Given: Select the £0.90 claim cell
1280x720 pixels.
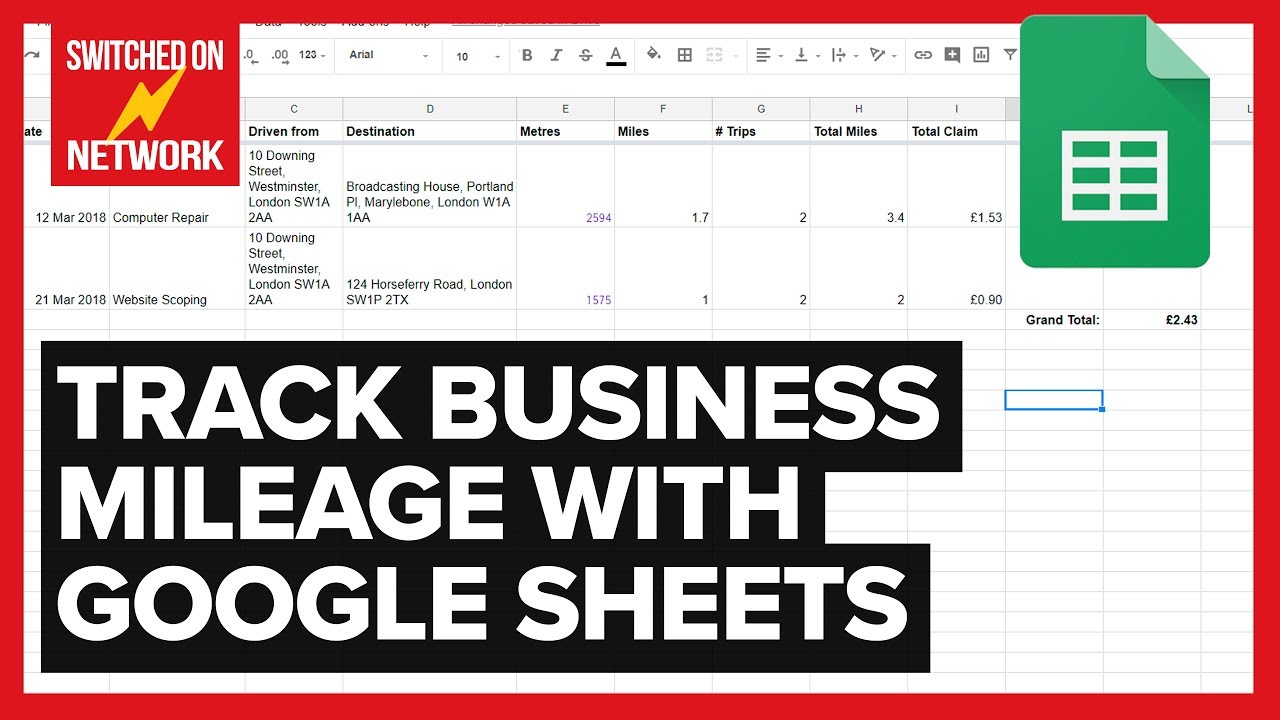Looking at the screenshot, I should [x=957, y=268].
